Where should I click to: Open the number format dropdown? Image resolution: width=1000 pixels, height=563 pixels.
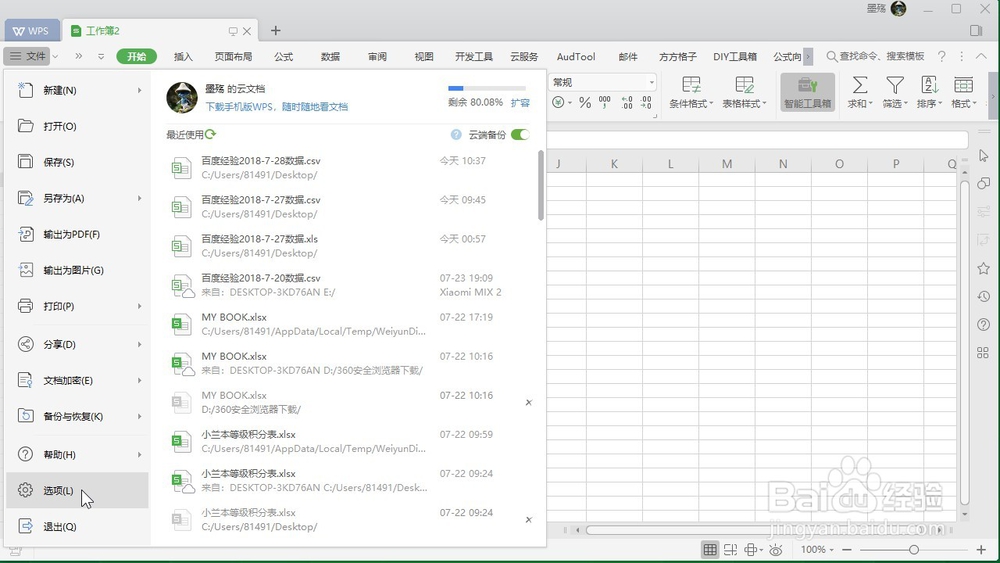pyautogui.click(x=651, y=82)
